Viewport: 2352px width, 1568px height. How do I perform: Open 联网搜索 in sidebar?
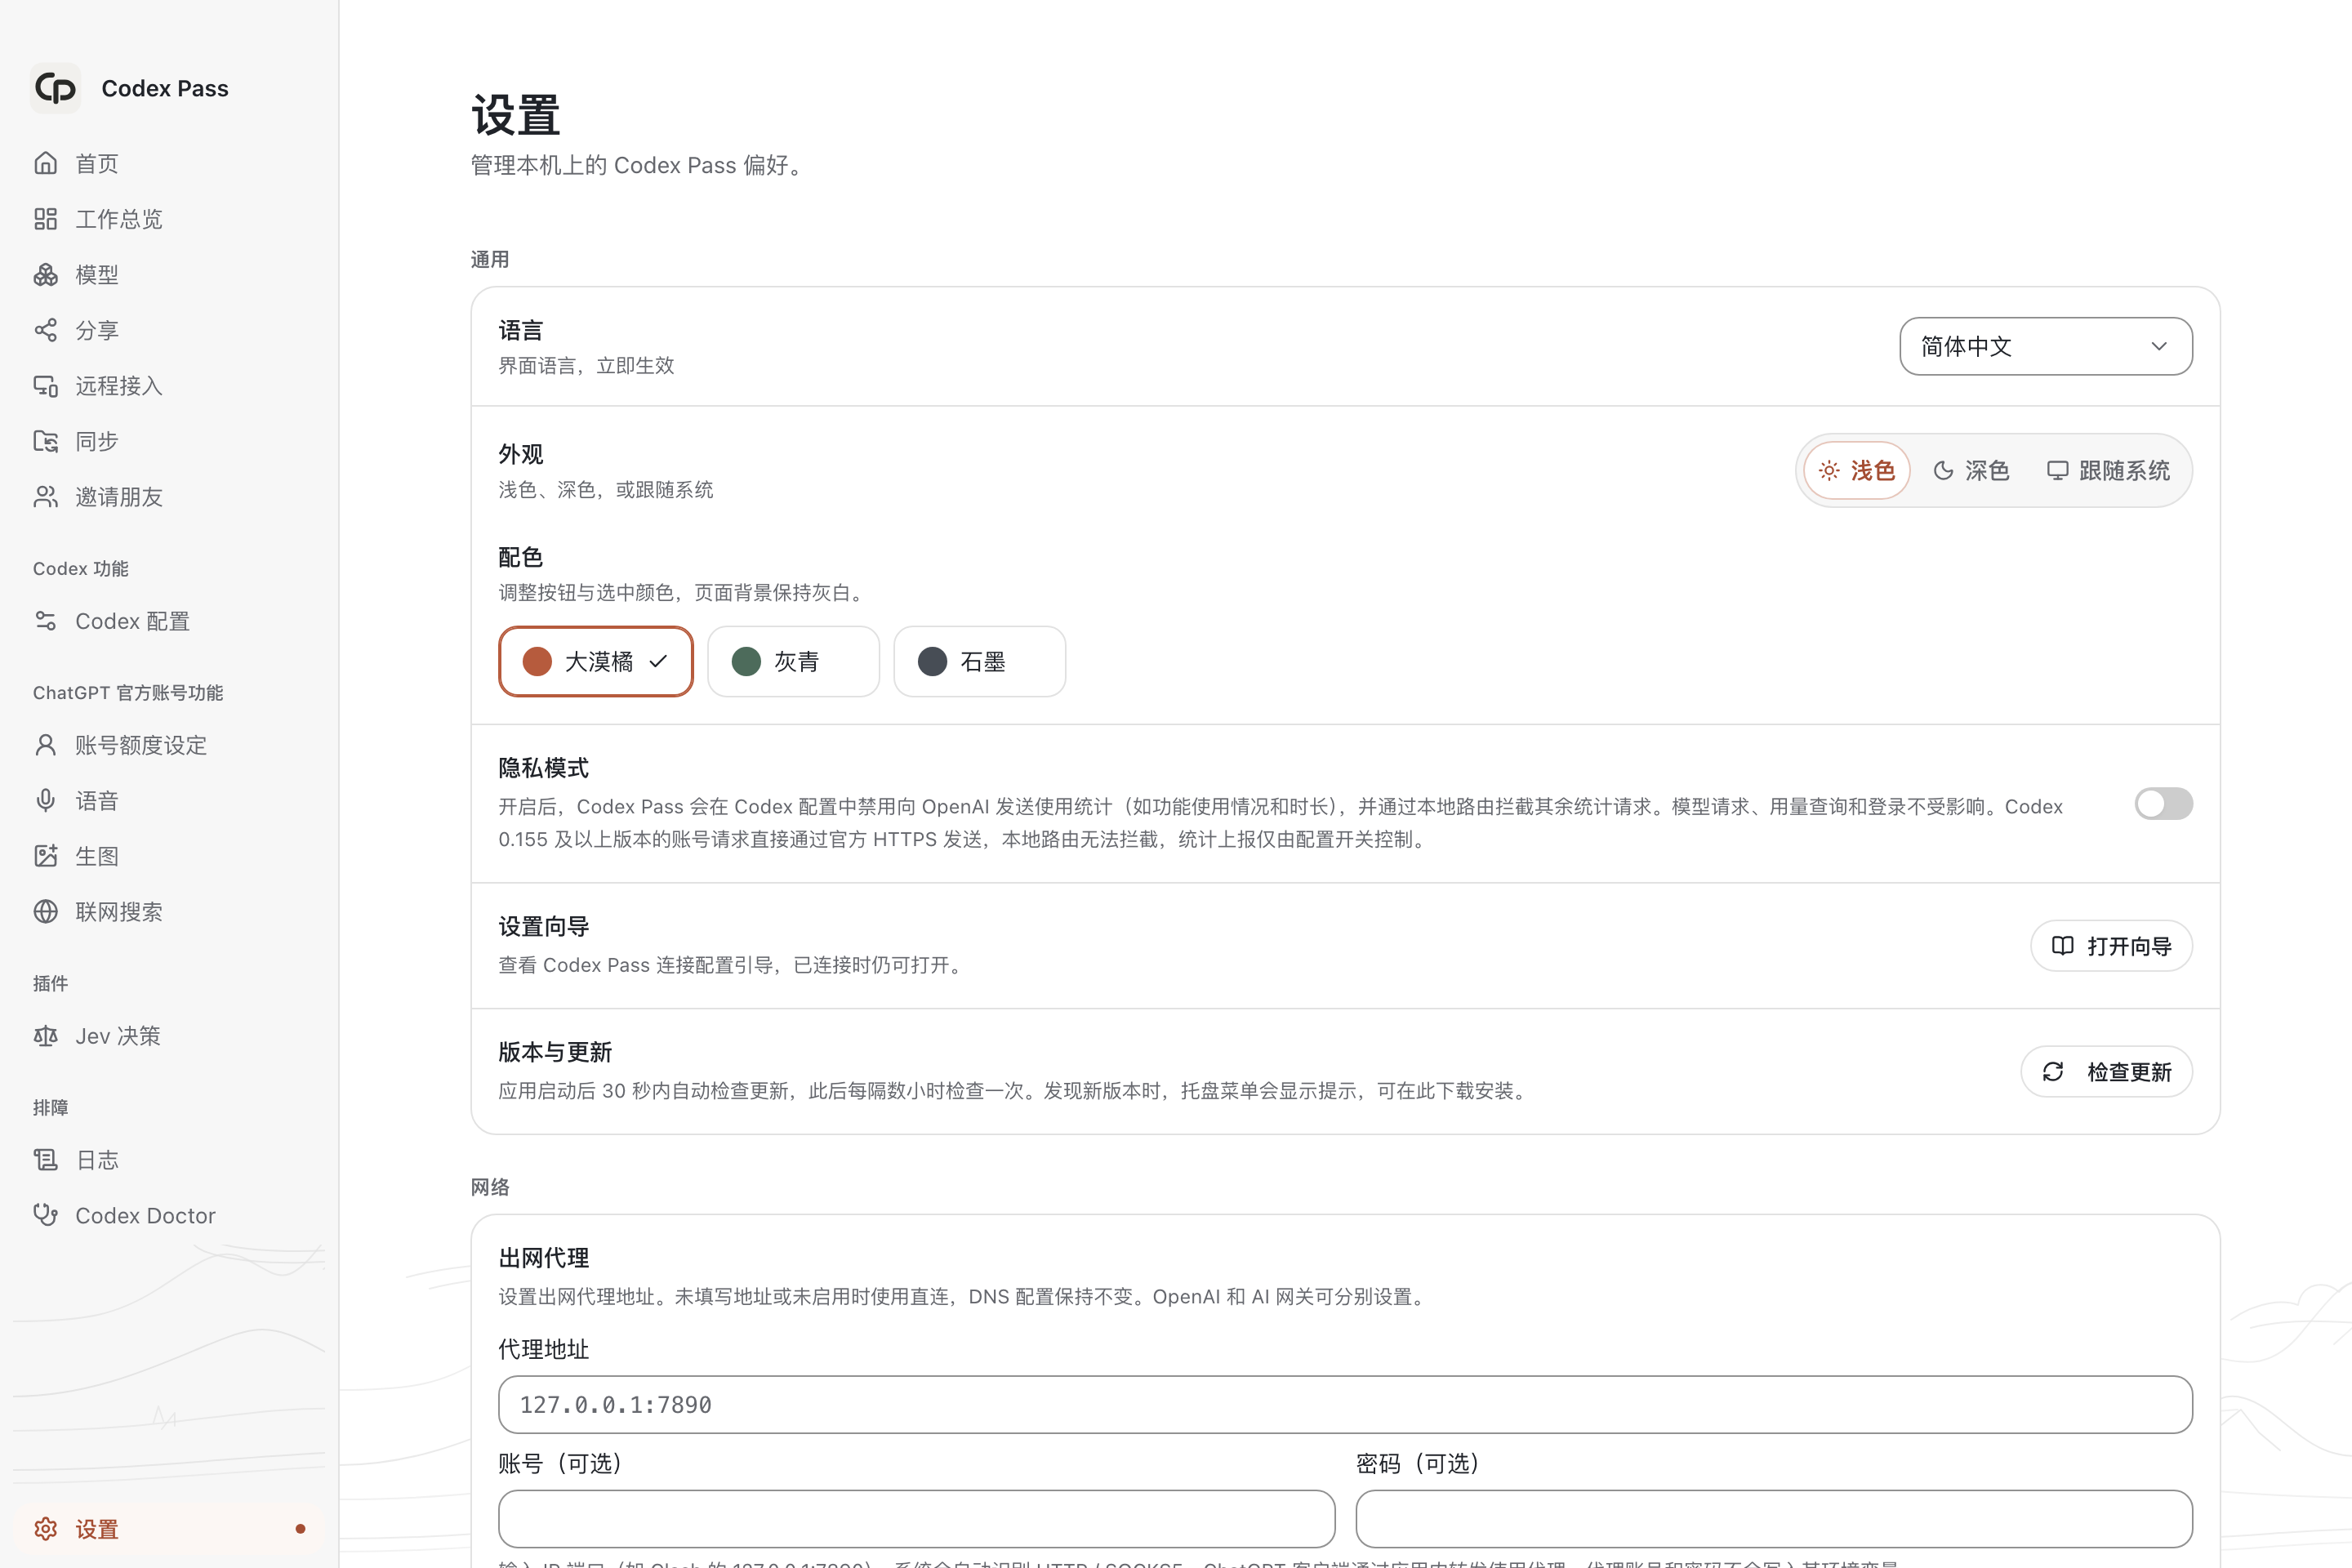170,912
